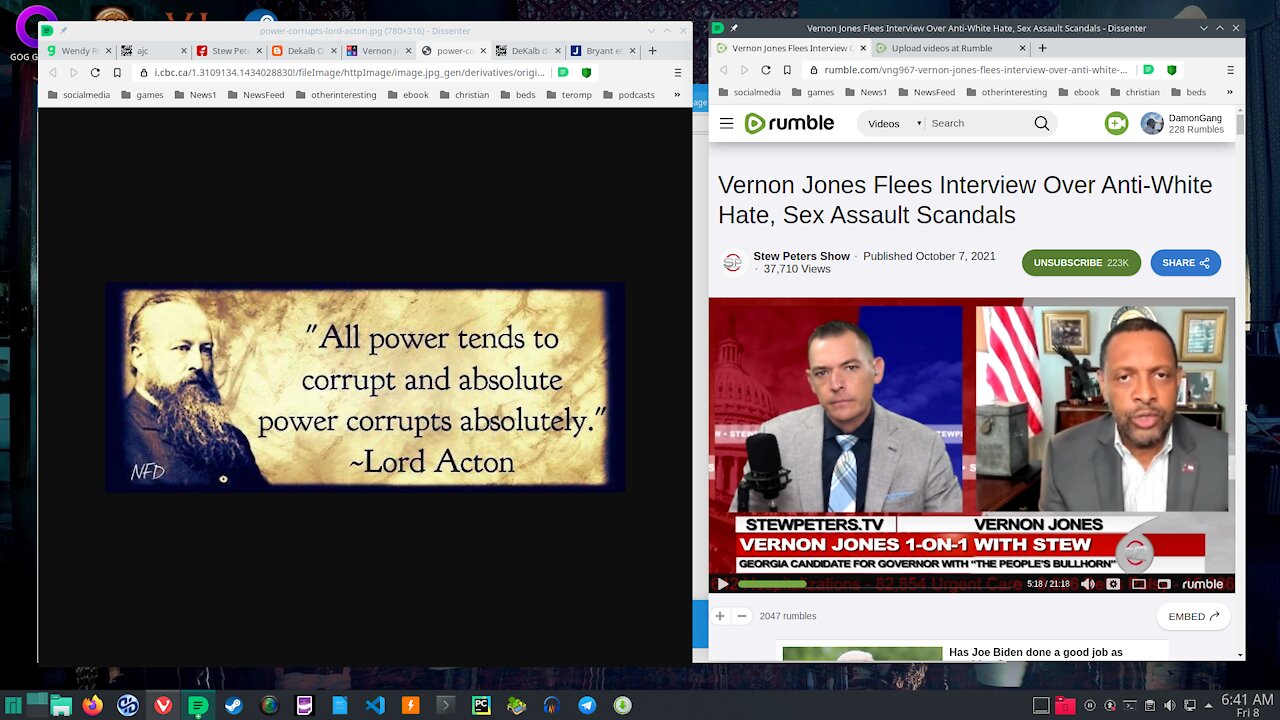Click Lord Acton quote image
This screenshot has width=1280, height=720.
(365, 387)
